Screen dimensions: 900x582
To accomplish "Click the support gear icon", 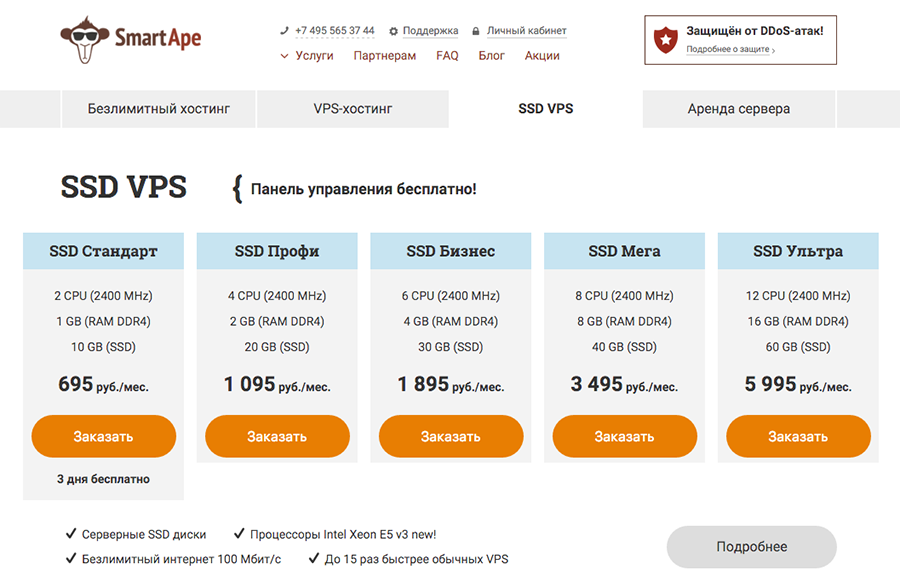I will pos(393,32).
